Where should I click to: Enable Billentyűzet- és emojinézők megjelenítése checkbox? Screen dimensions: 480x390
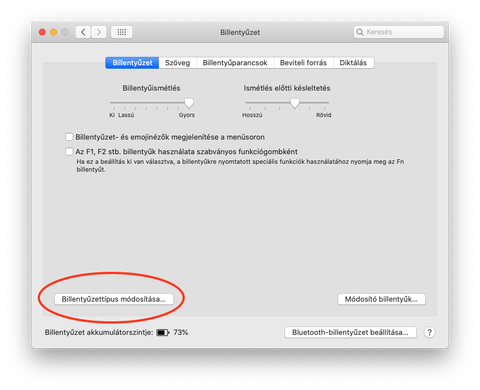coord(69,137)
